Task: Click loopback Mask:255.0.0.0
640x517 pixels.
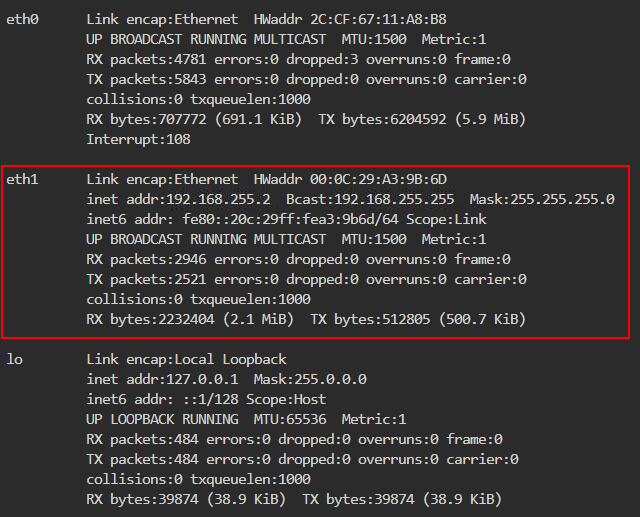Action: (310, 379)
